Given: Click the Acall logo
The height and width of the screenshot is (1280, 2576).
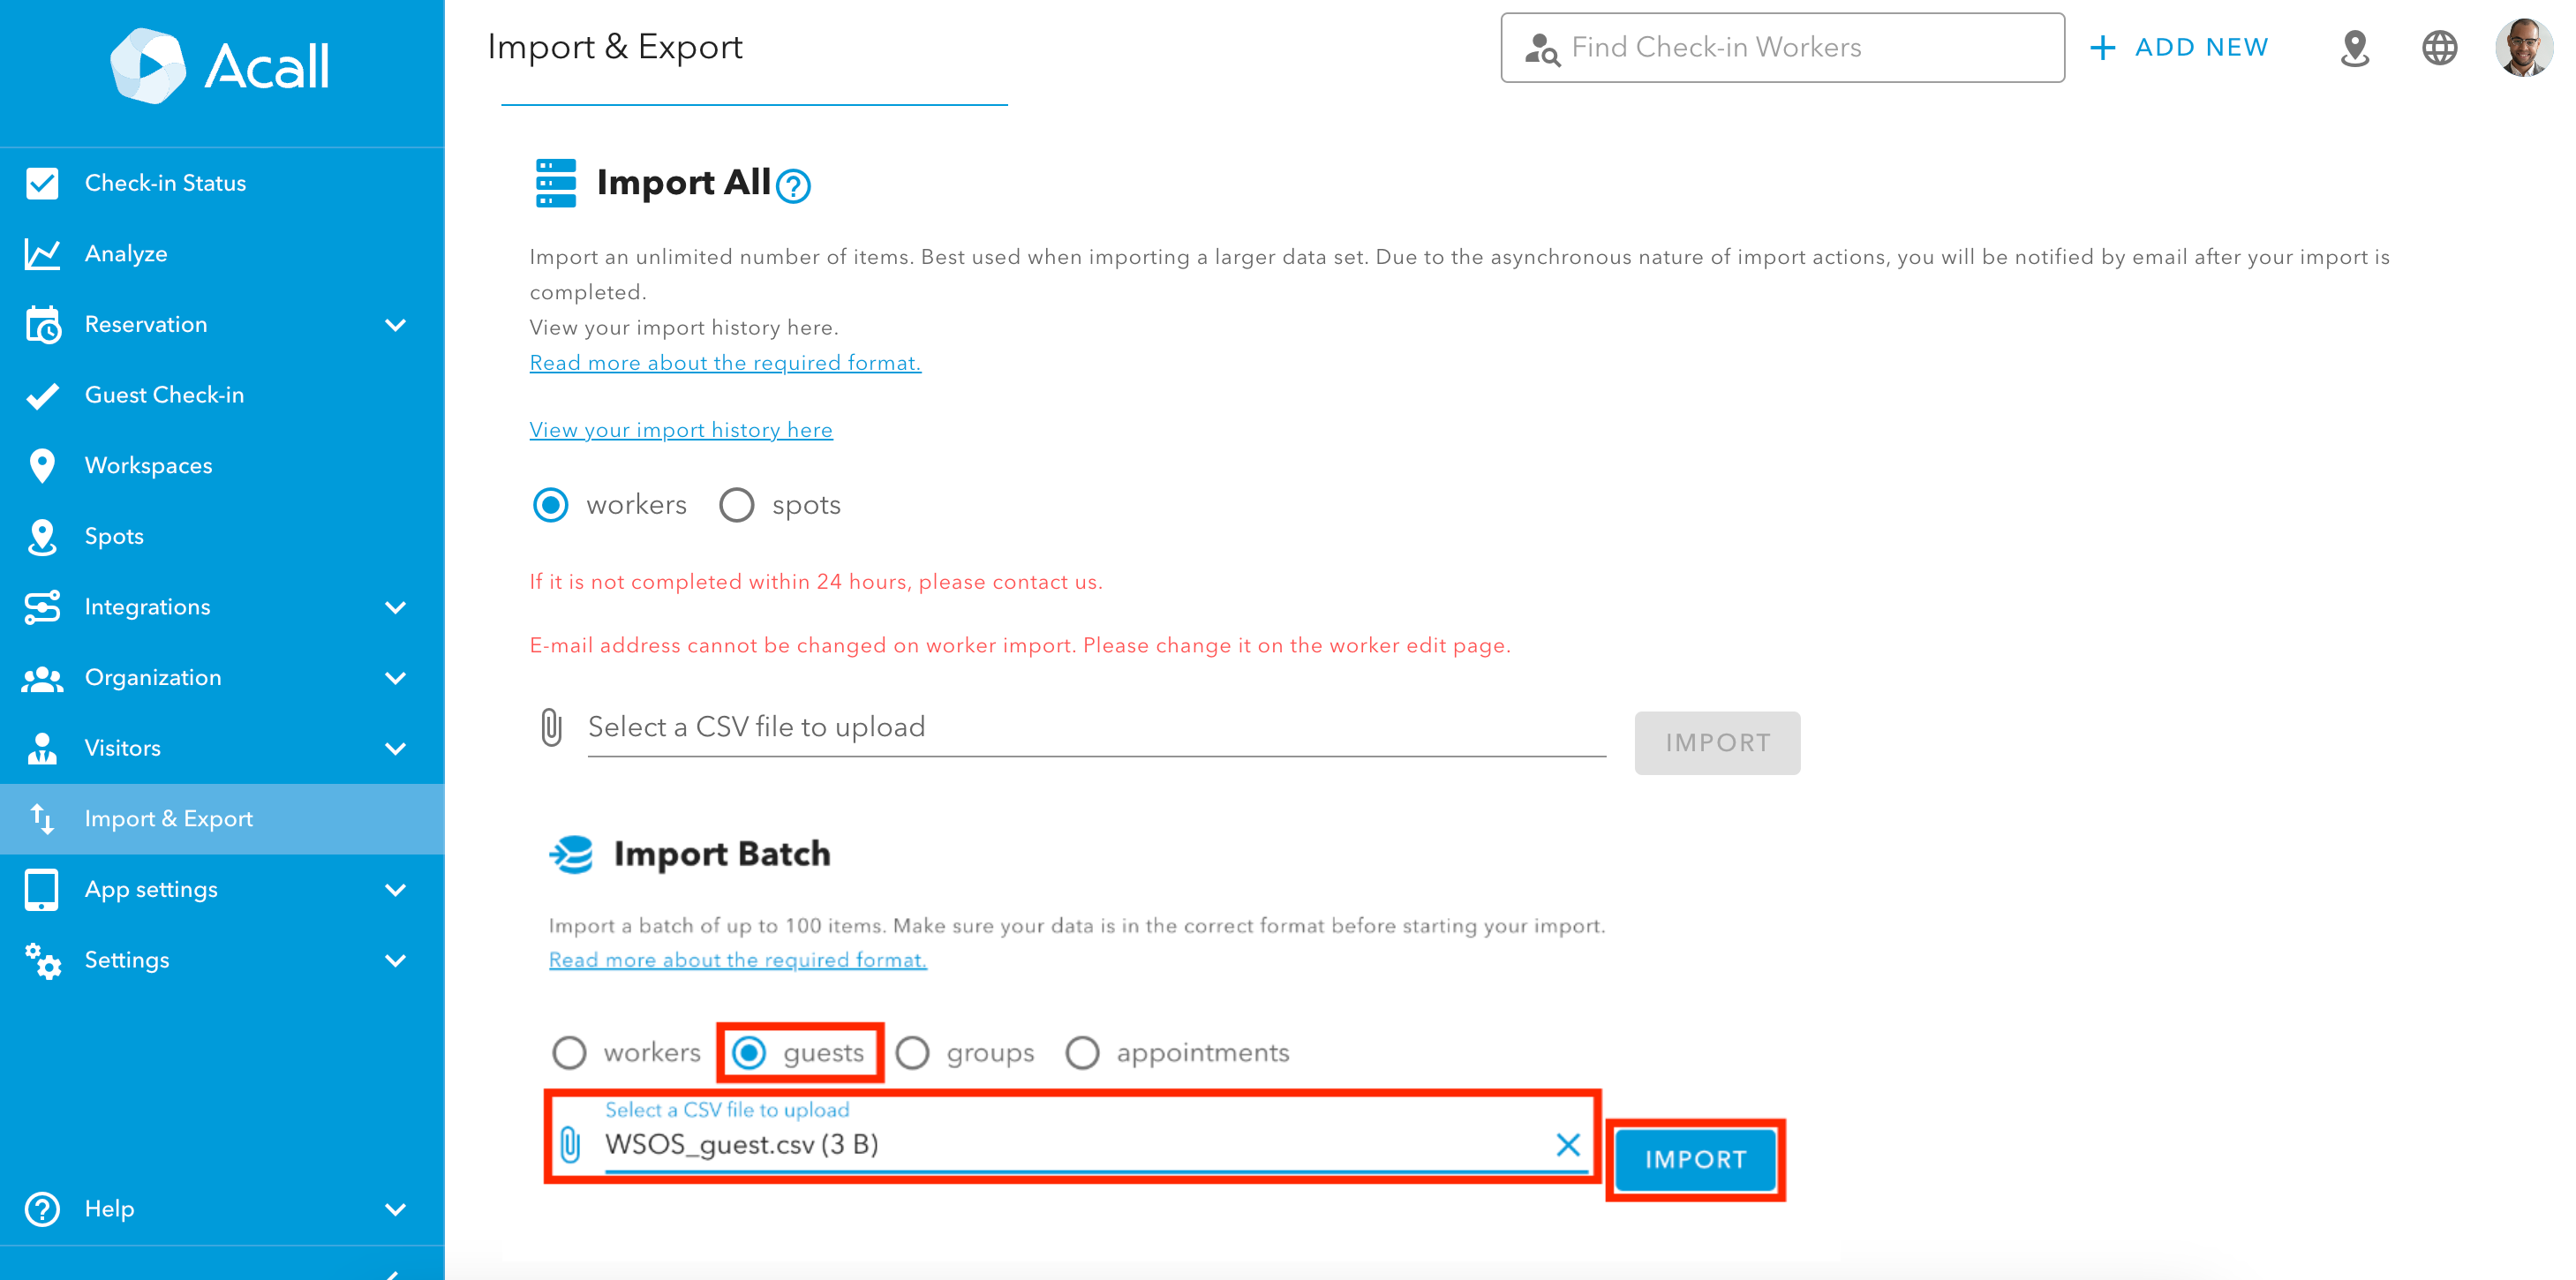Looking at the screenshot, I should tap(220, 66).
